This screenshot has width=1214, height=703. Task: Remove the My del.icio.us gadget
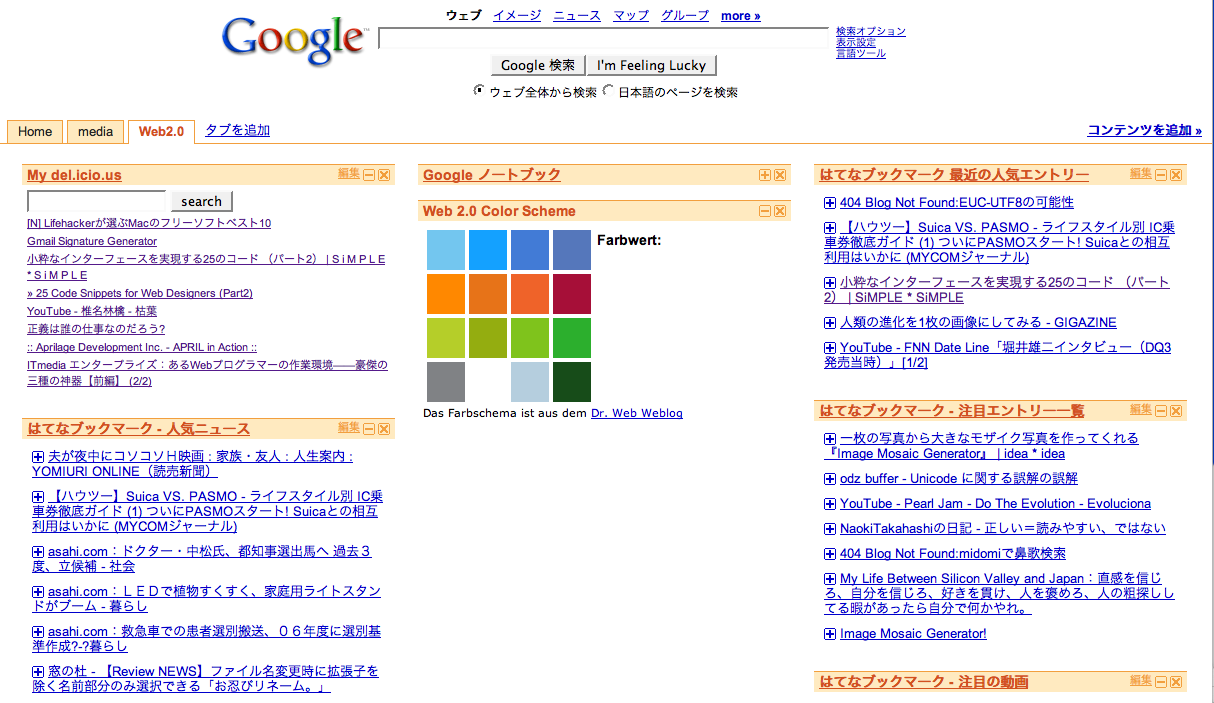coord(384,175)
